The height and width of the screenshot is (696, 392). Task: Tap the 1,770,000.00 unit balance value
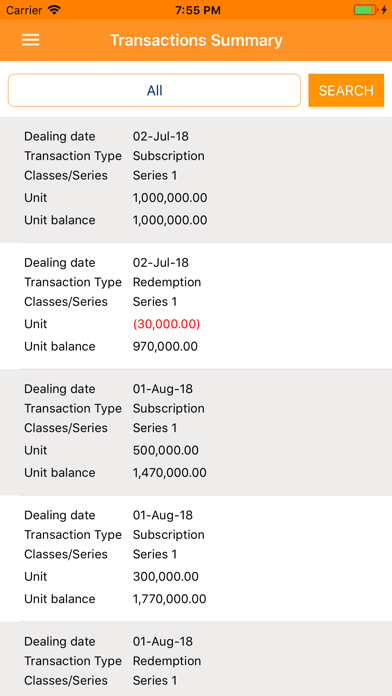tap(170, 599)
